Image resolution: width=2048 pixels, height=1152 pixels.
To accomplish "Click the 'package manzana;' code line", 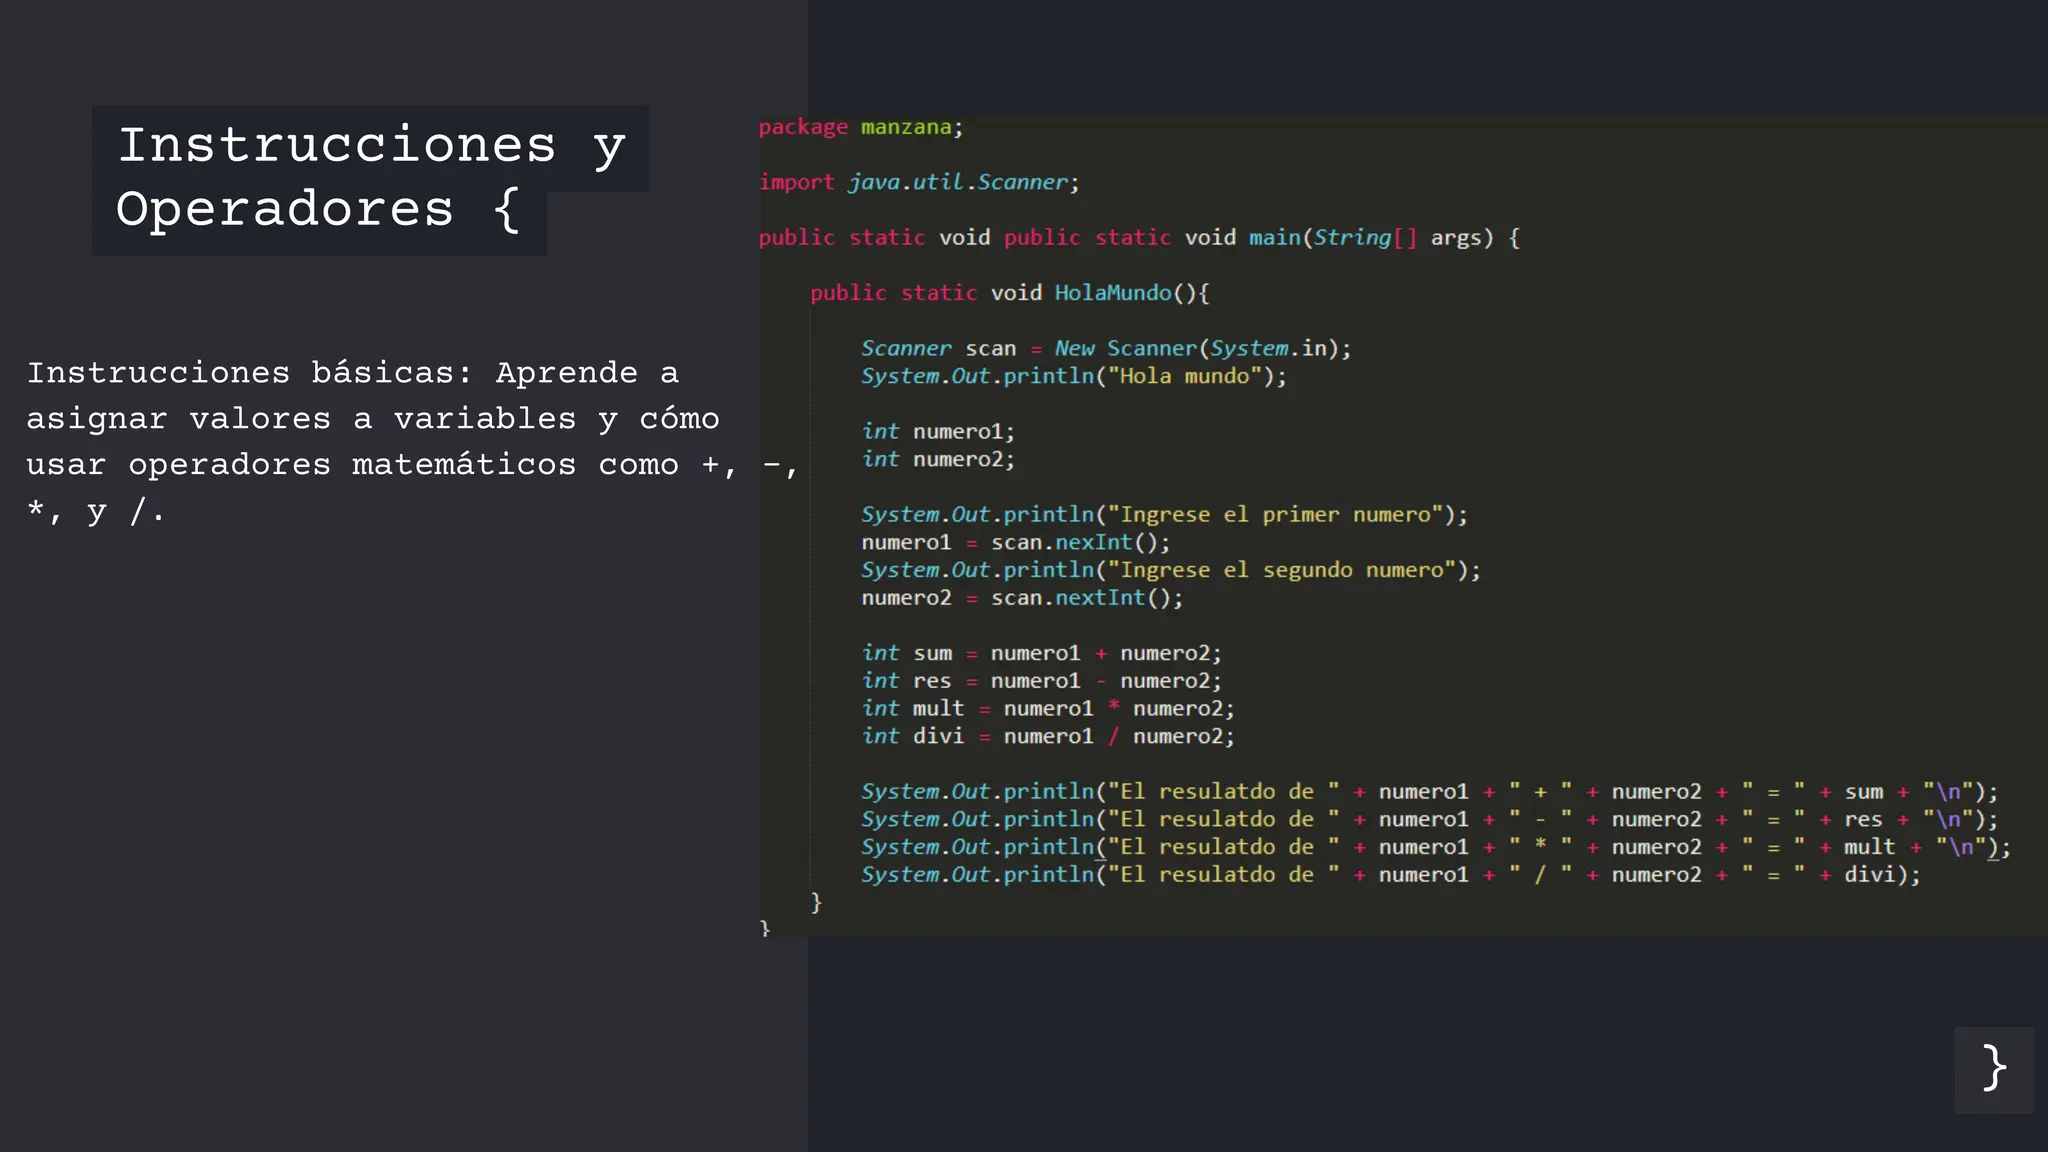I will tap(860, 127).
